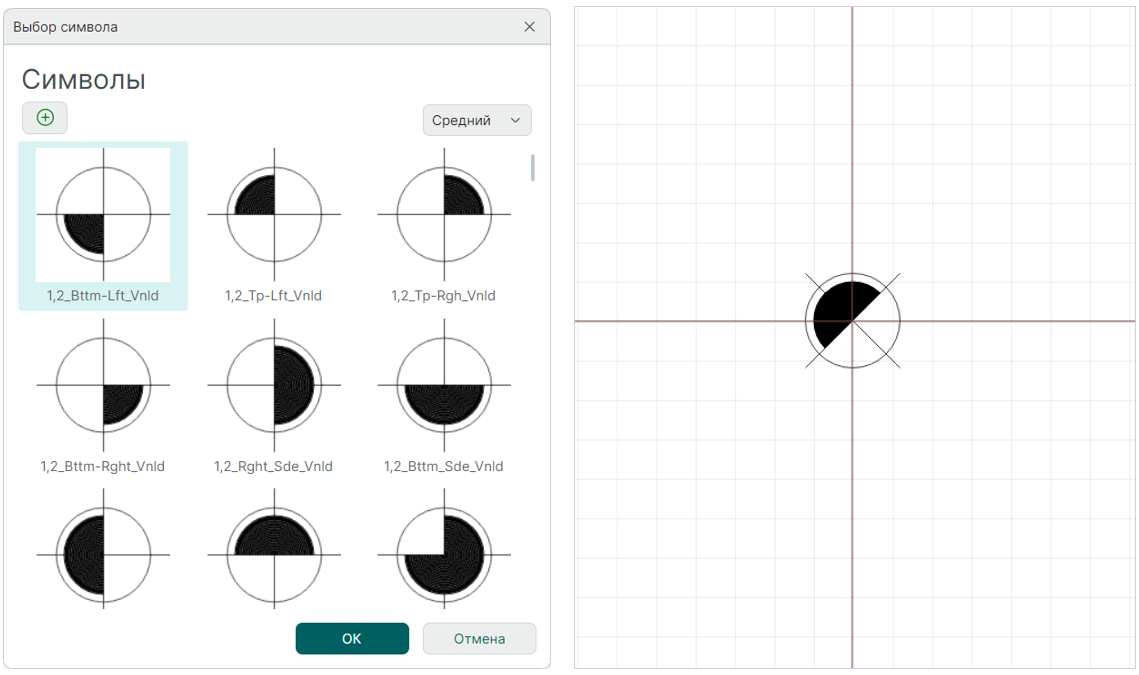Screen dimensions: 1139x675
Task: Select the 1,2_Bttm-Lft_Vnld symbol thumbnail
Action: click(103, 214)
